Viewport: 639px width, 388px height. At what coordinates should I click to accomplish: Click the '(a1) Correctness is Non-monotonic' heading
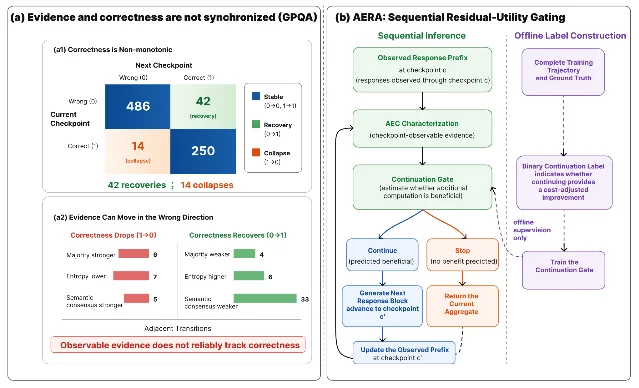(113, 49)
